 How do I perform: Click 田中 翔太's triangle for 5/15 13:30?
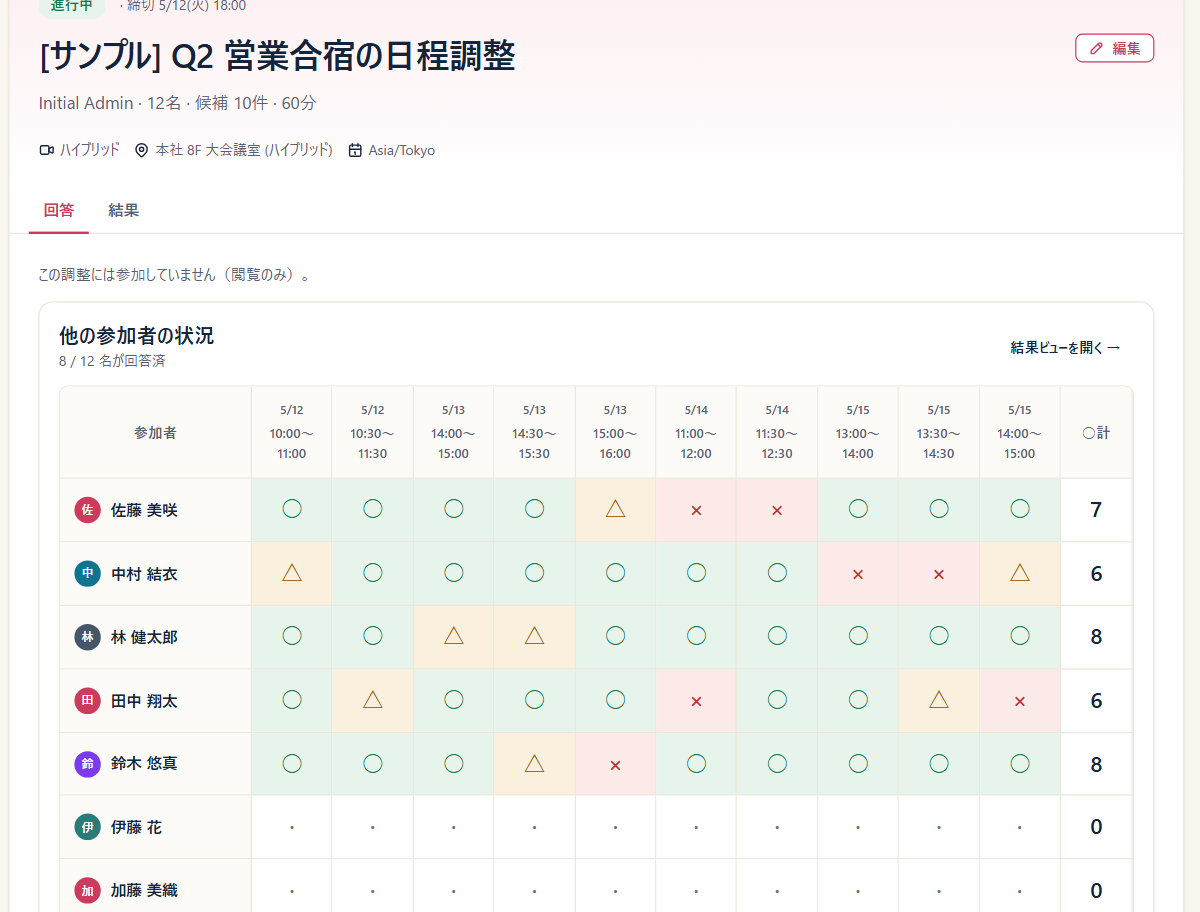click(x=938, y=700)
